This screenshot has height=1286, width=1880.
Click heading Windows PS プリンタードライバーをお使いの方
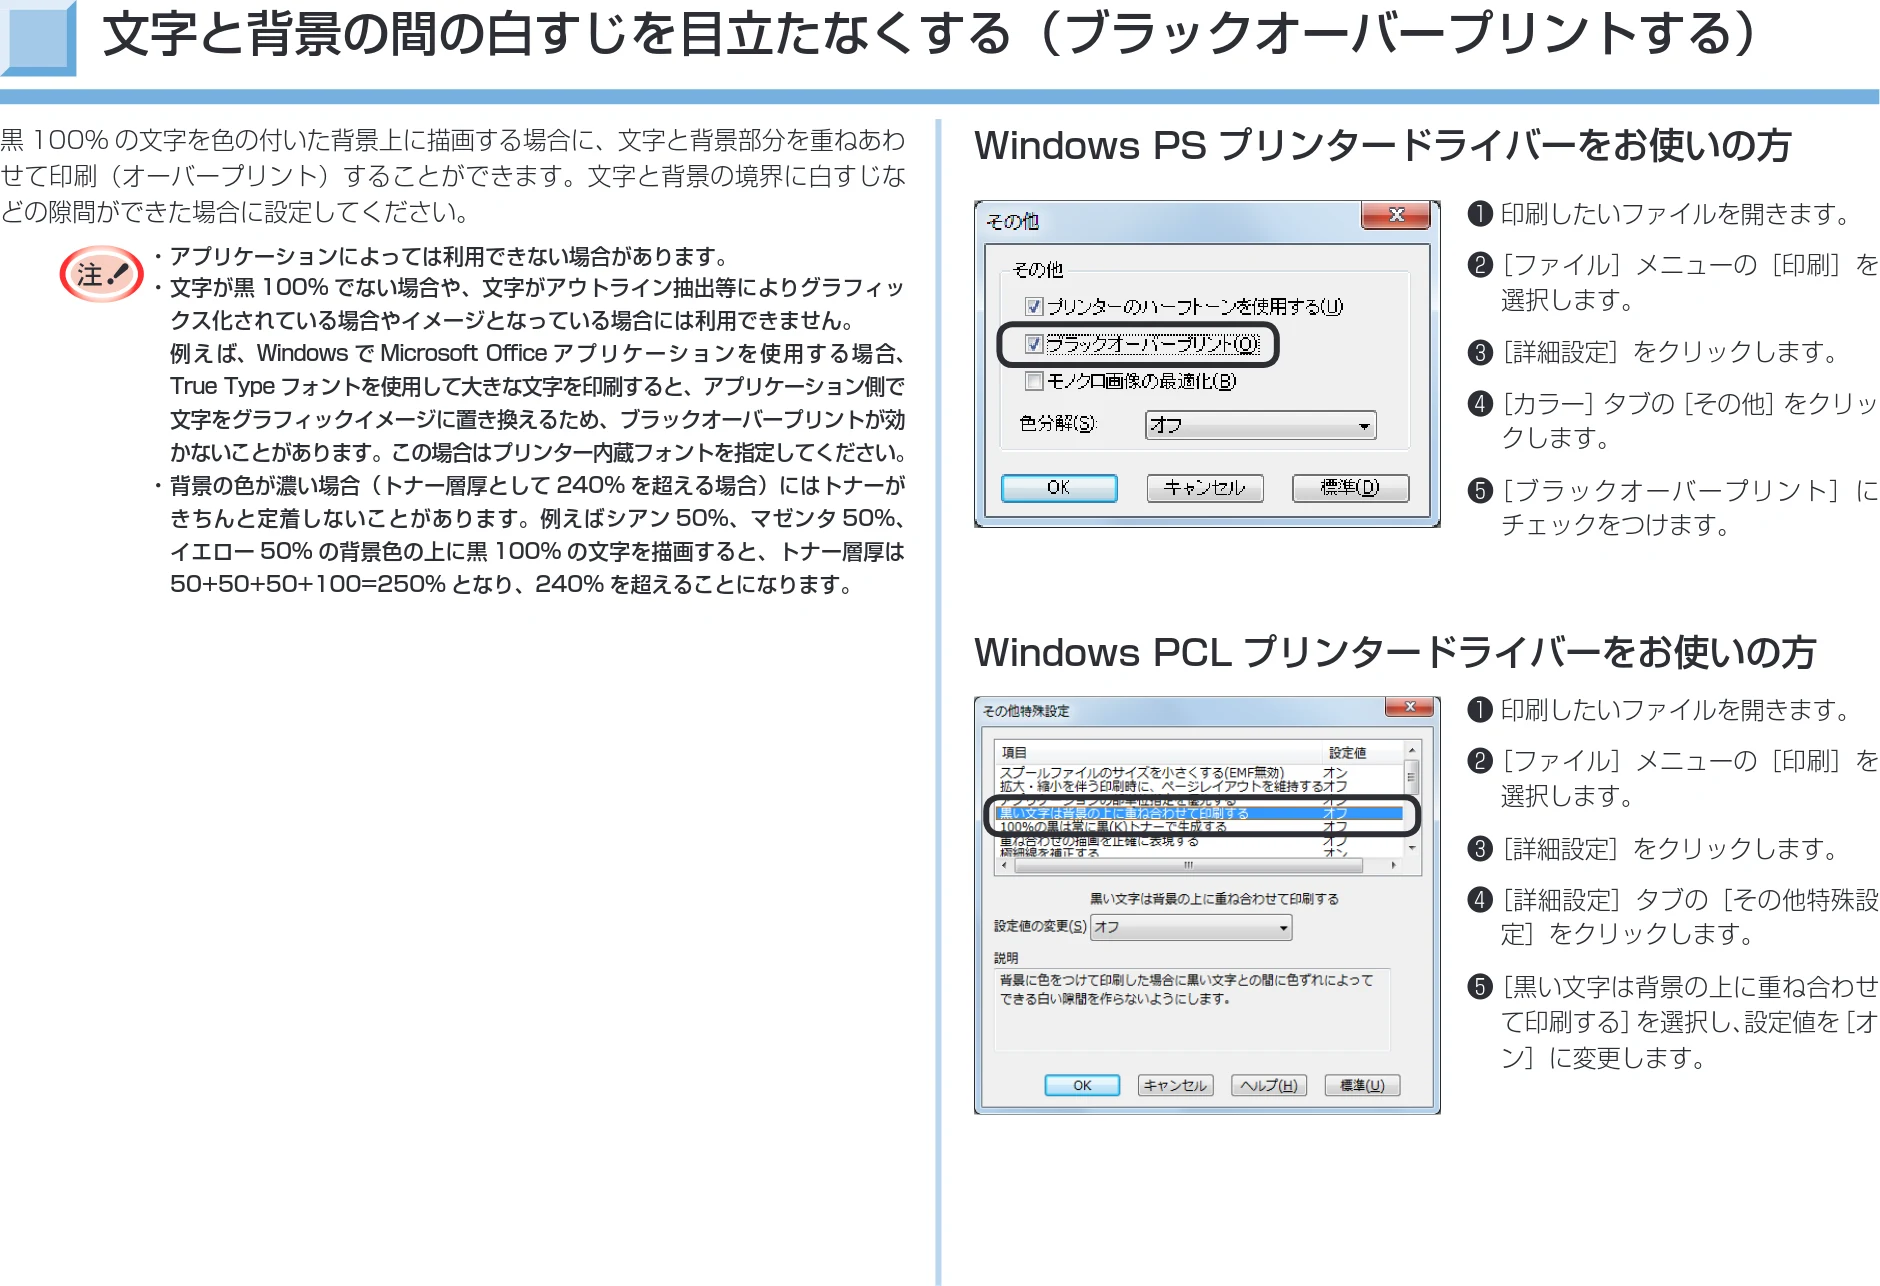1382,146
